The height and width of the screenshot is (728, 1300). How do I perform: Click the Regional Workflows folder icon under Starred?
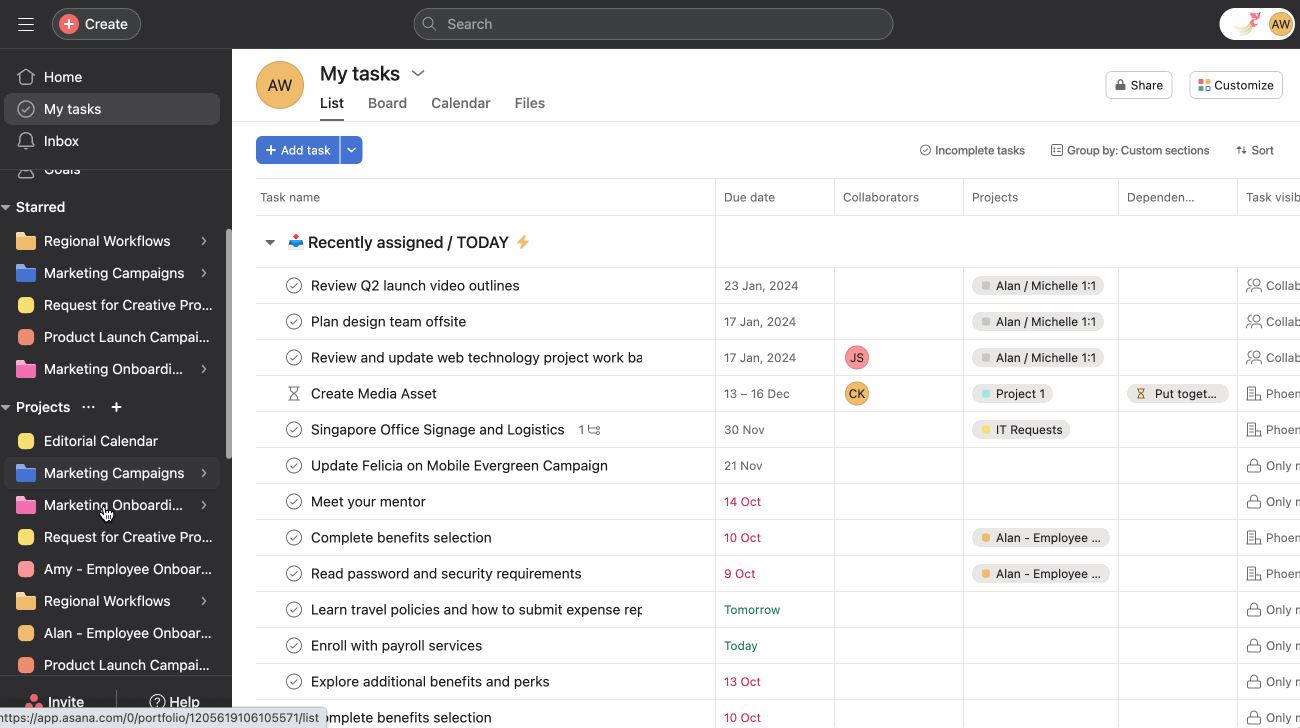(x=26, y=241)
